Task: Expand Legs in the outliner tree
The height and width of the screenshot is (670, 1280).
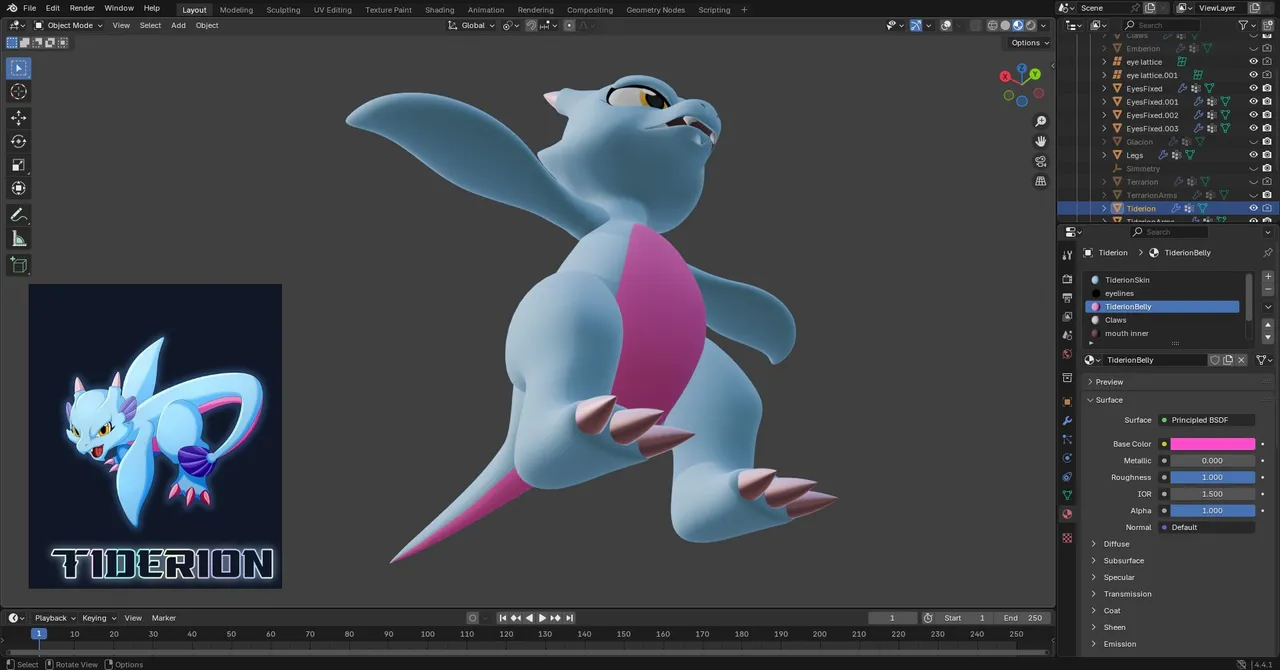Action: [x=1105, y=155]
